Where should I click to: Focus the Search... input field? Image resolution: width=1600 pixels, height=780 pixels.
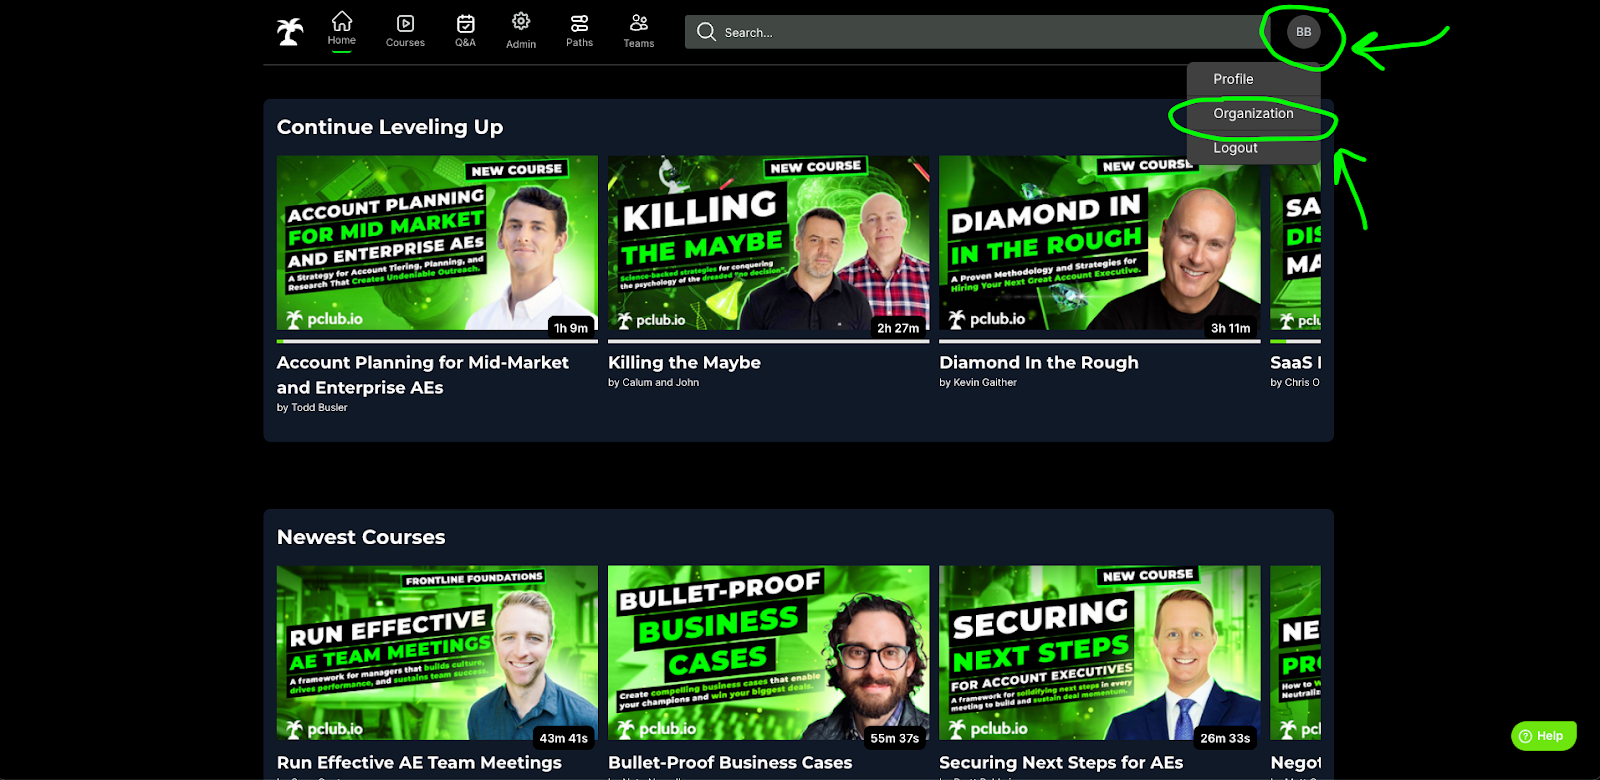coord(975,32)
